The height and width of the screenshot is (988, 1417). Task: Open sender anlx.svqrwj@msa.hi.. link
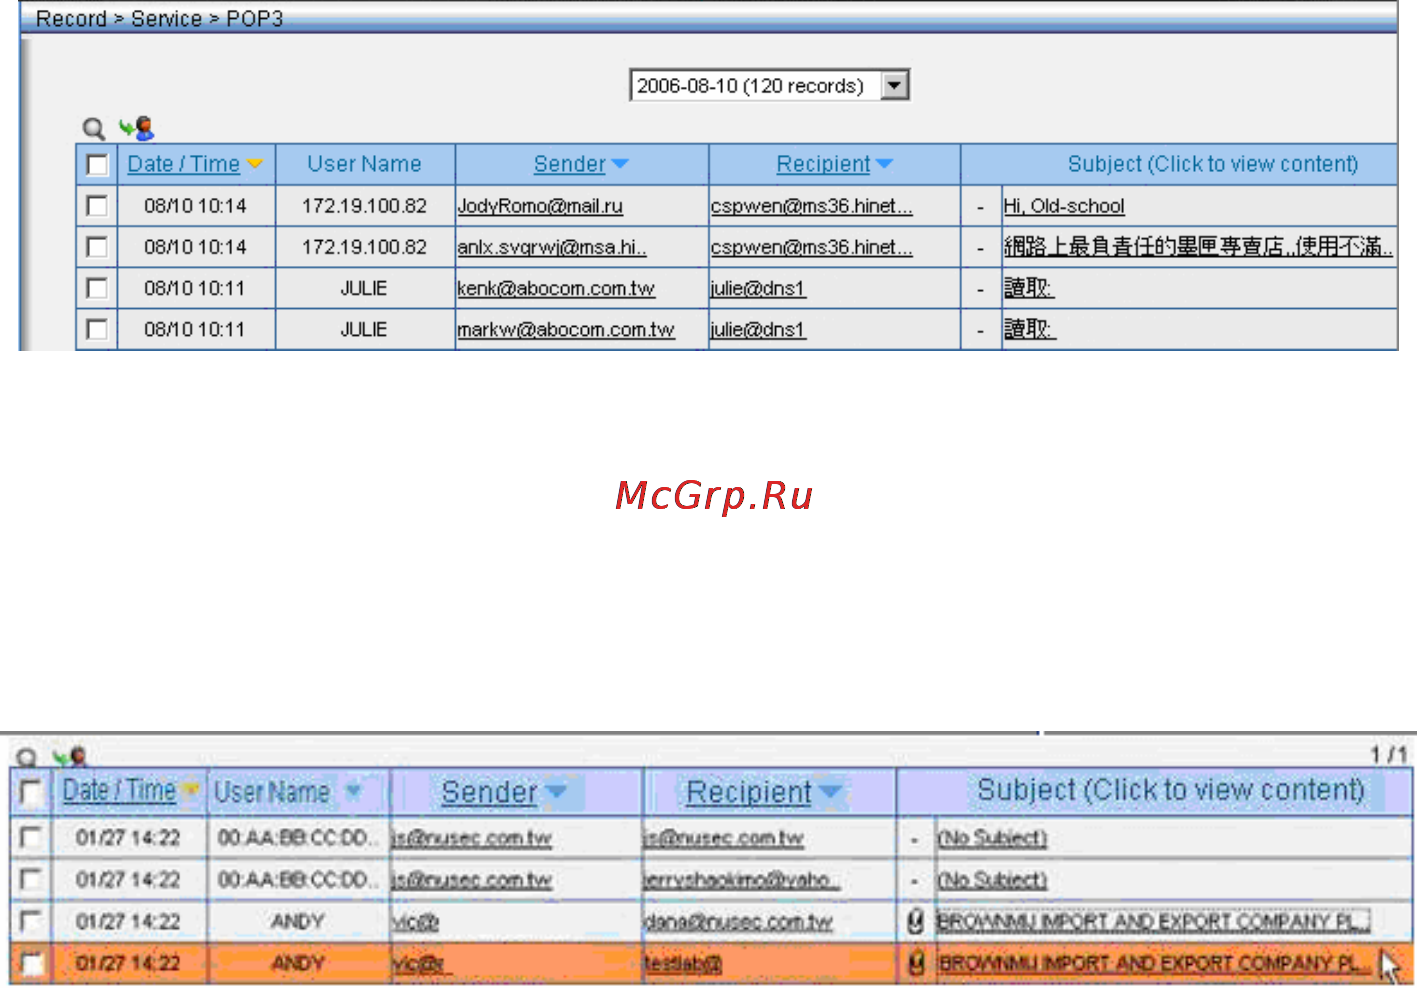coord(552,247)
